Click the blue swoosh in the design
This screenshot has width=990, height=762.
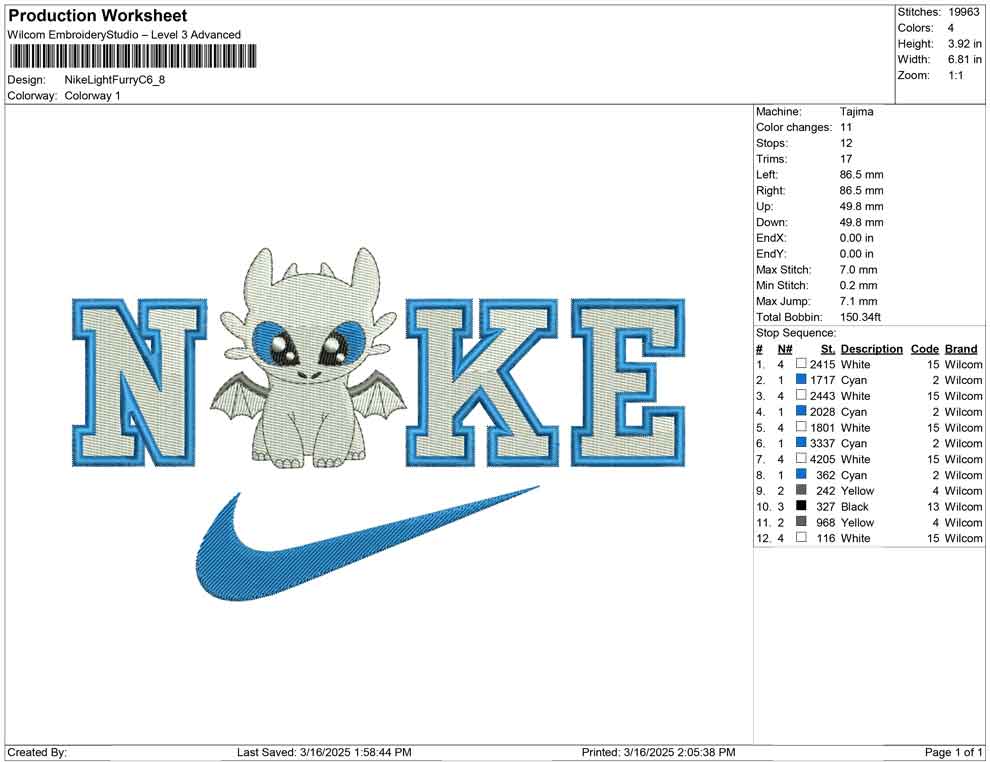(367, 544)
